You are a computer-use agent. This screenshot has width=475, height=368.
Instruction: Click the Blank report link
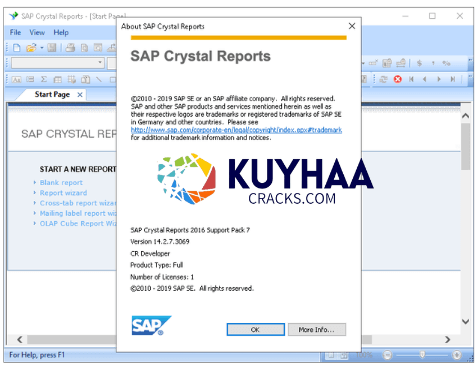pyautogui.click(x=61, y=182)
